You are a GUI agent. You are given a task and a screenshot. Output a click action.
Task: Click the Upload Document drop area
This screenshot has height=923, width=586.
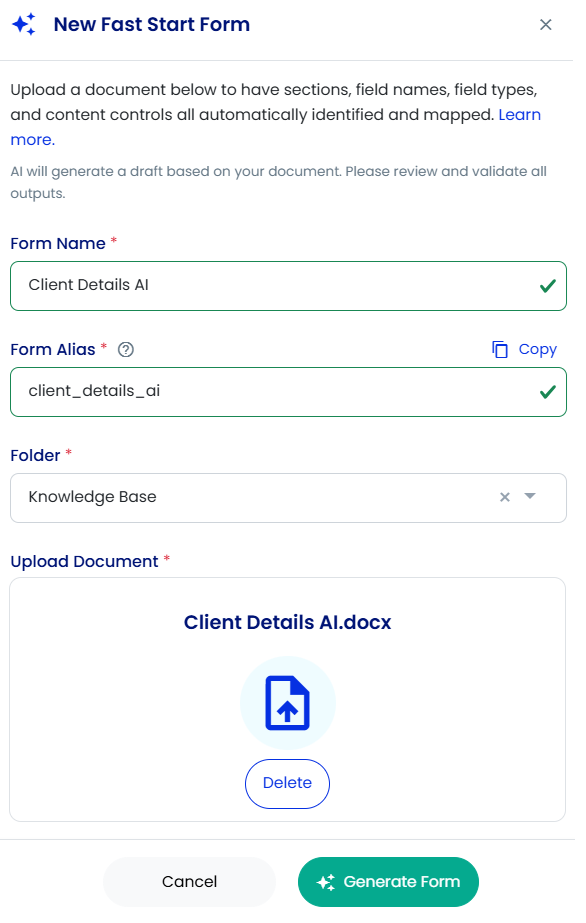tap(288, 699)
